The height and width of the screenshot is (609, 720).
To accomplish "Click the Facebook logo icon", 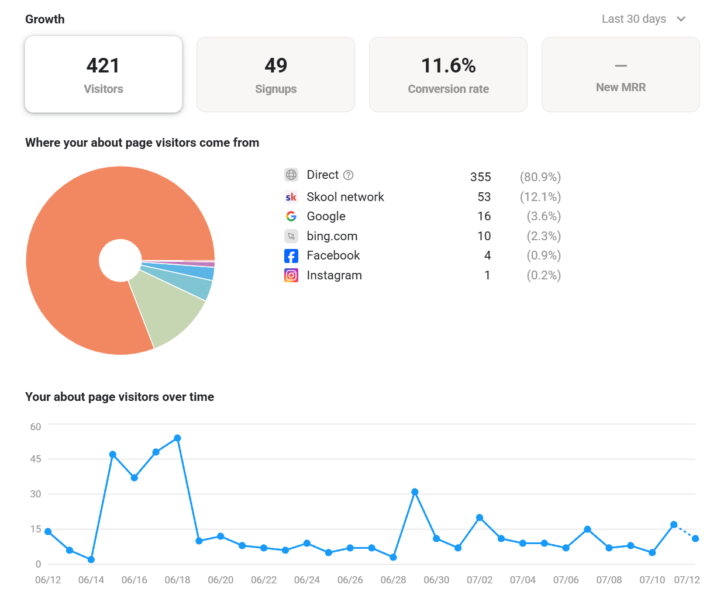I will pos(291,256).
